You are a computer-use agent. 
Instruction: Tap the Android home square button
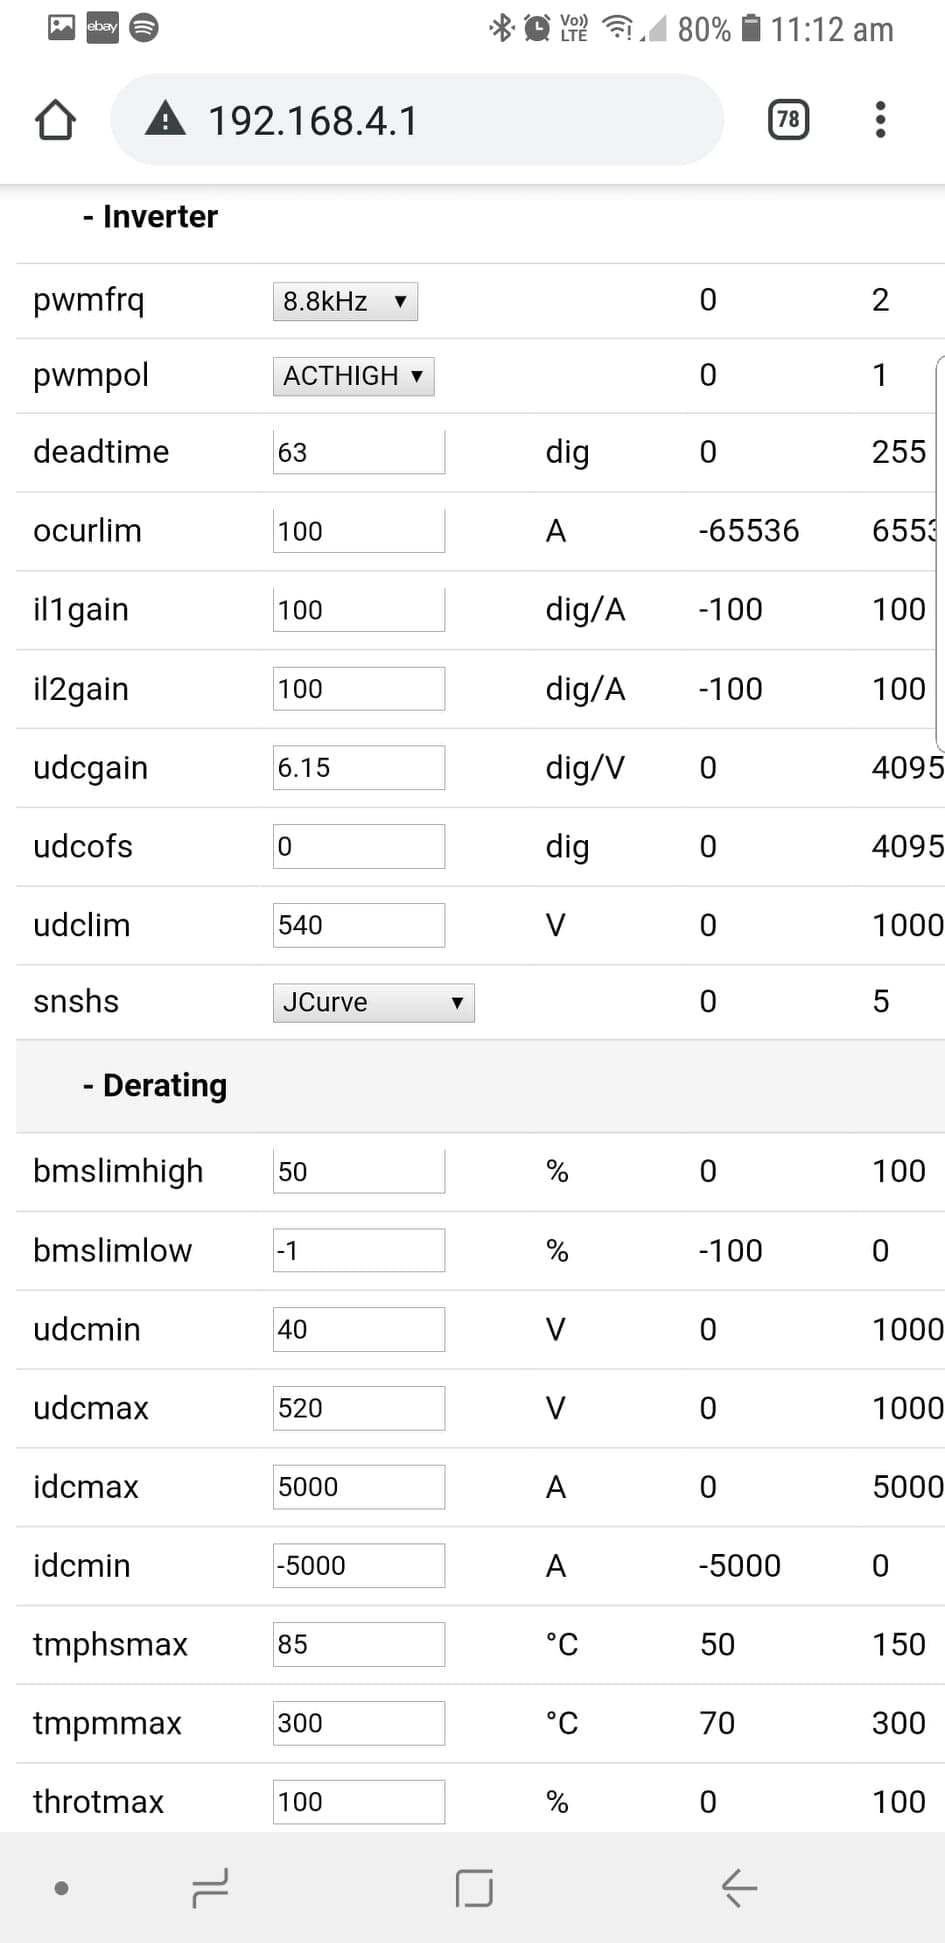[x=474, y=1888]
